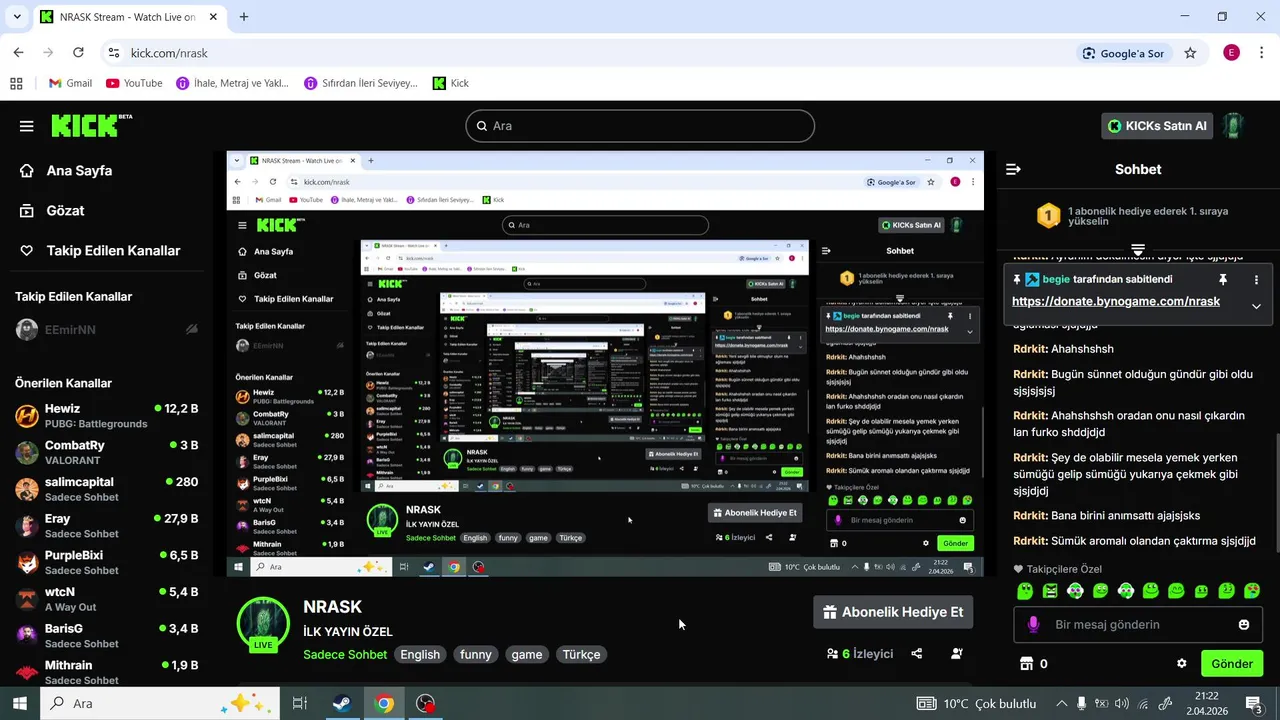Go to Ana Sayfa in the sidebar
The image size is (1280, 720).
click(x=65, y=171)
